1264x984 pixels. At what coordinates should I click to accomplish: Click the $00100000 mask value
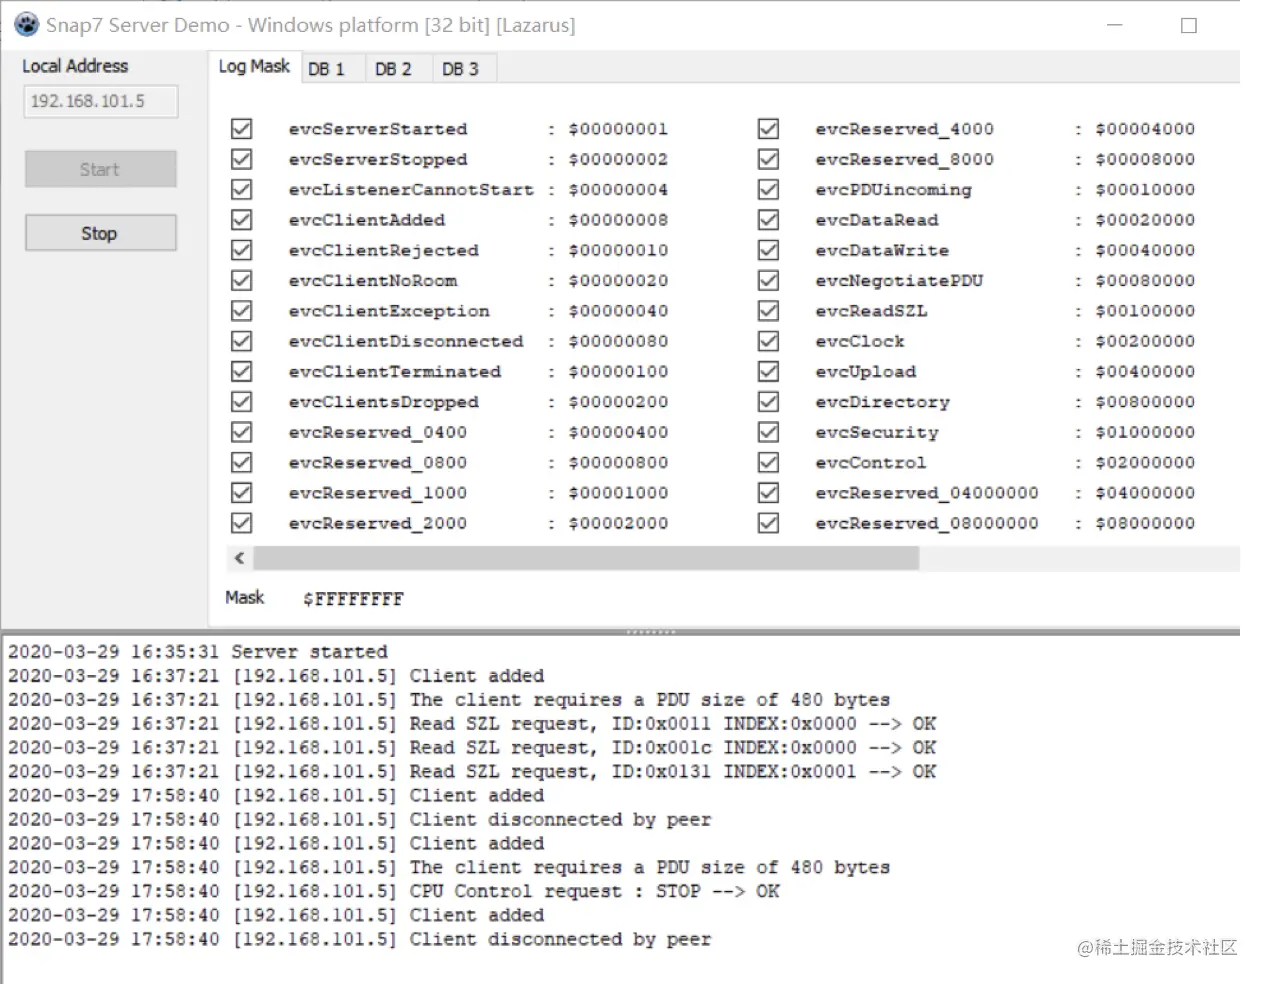pos(1145,311)
